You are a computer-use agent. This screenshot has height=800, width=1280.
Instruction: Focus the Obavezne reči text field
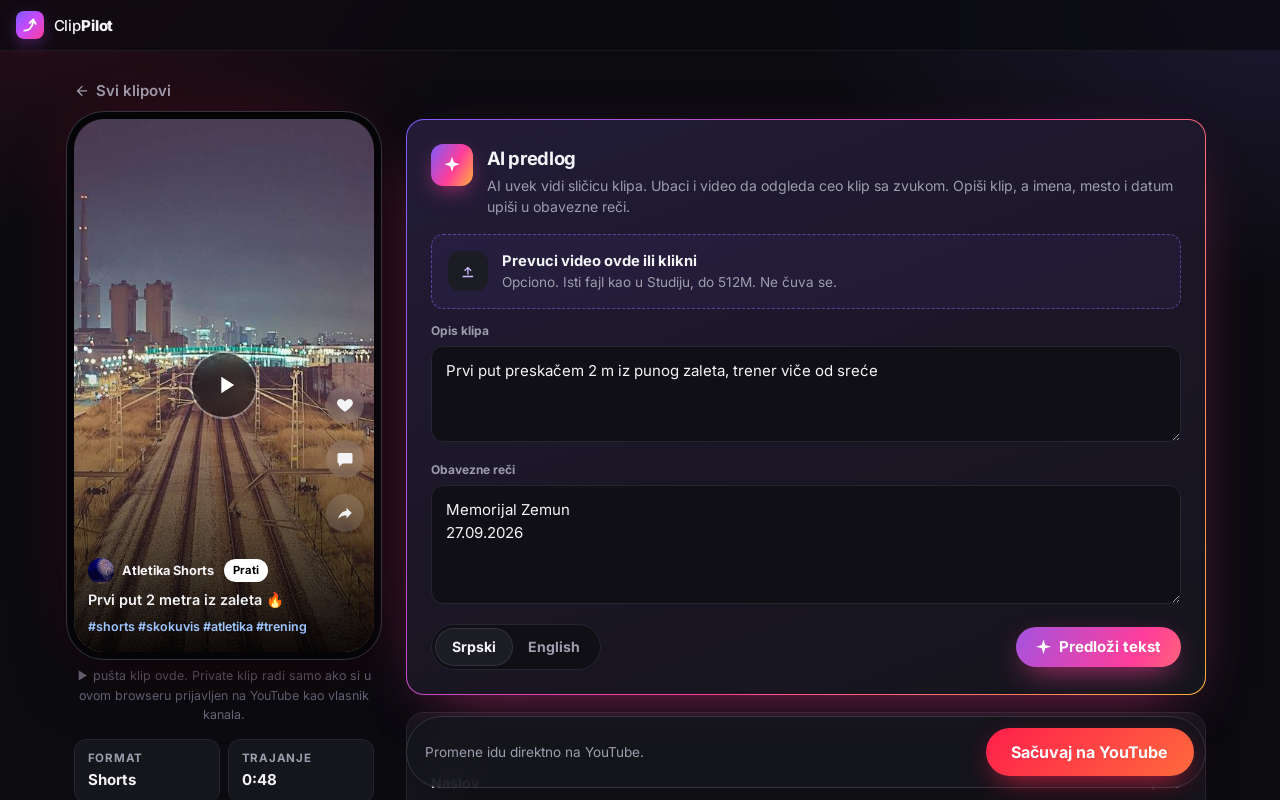click(x=806, y=544)
